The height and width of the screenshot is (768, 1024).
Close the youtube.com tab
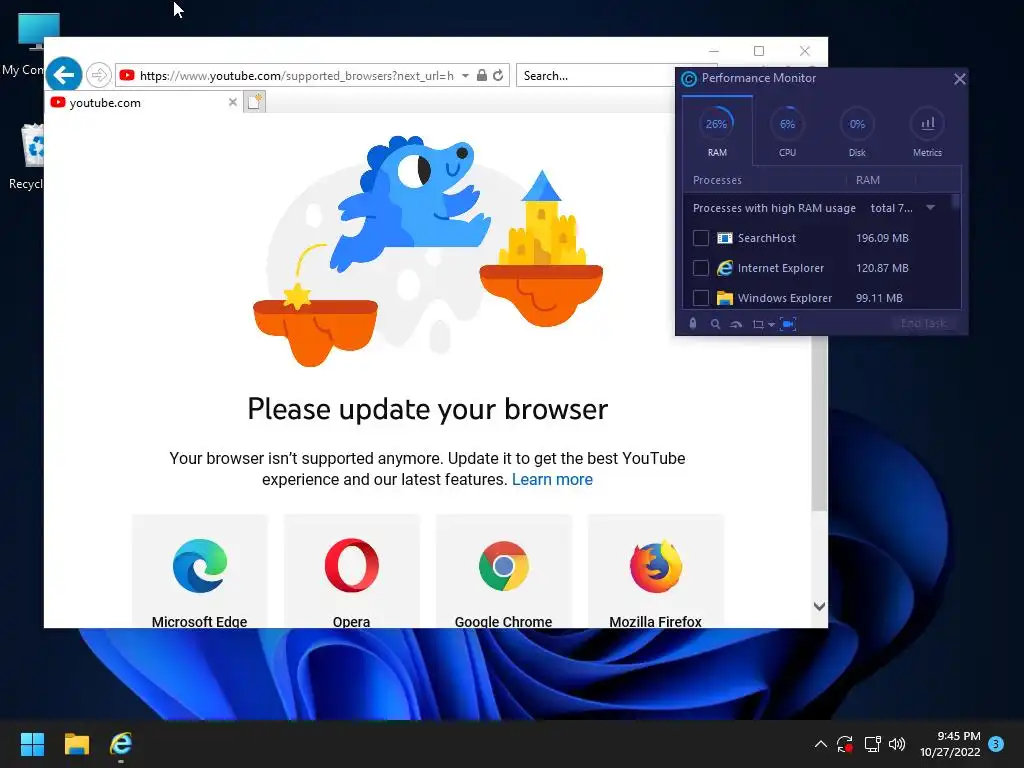232,103
